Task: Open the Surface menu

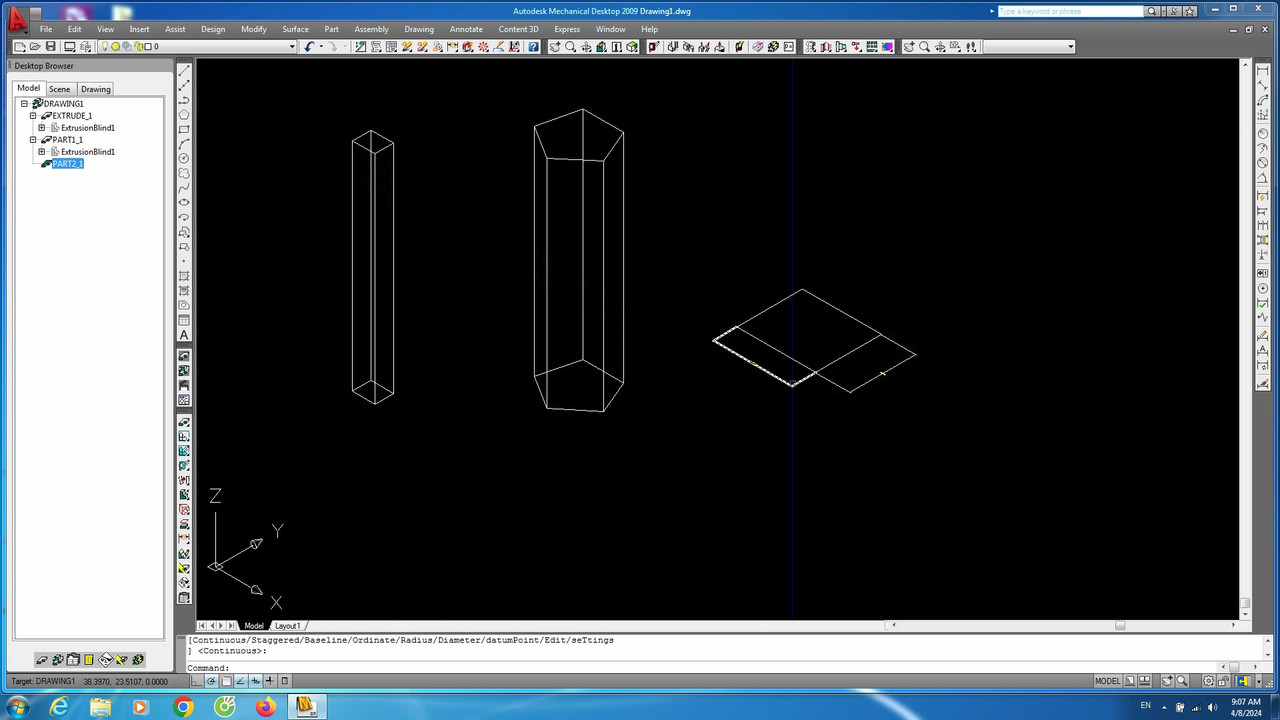Action: [x=295, y=29]
